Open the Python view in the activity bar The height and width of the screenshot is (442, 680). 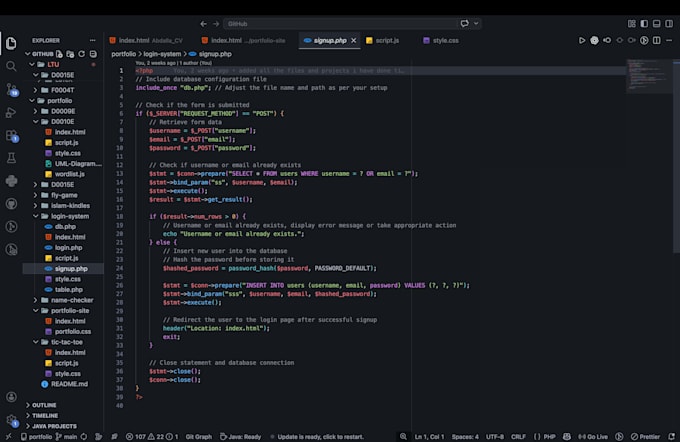pos(11,180)
